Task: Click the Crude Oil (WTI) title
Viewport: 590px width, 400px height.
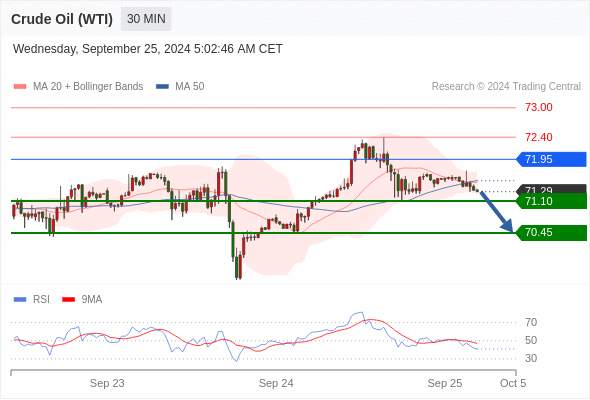Action: [62, 19]
